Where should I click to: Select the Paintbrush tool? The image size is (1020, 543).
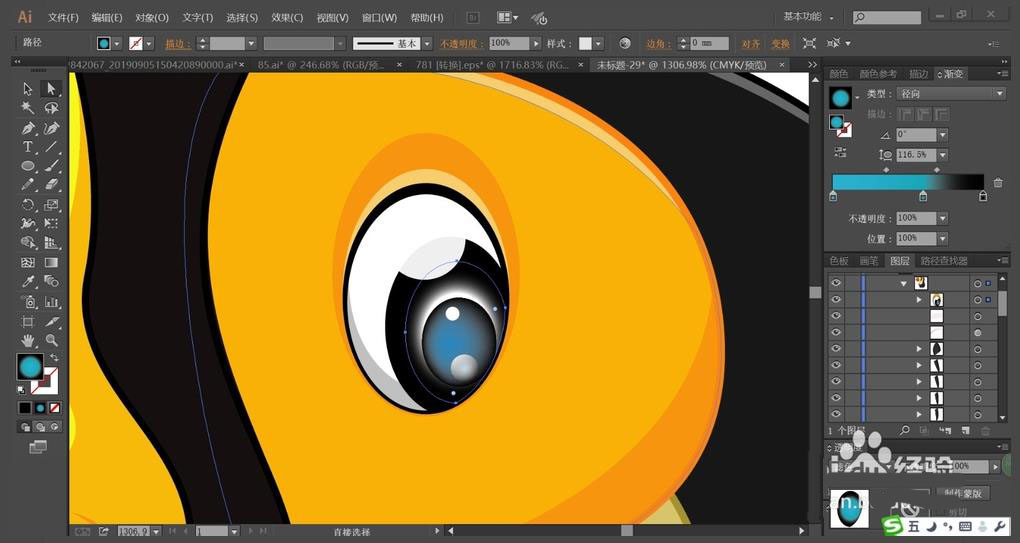click(51, 166)
